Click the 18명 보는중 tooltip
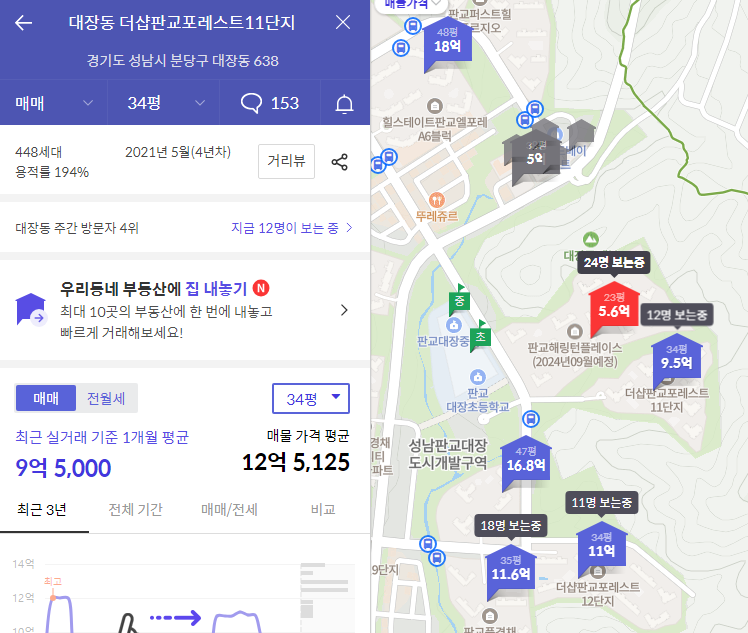This screenshot has height=633, width=748. point(510,526)
